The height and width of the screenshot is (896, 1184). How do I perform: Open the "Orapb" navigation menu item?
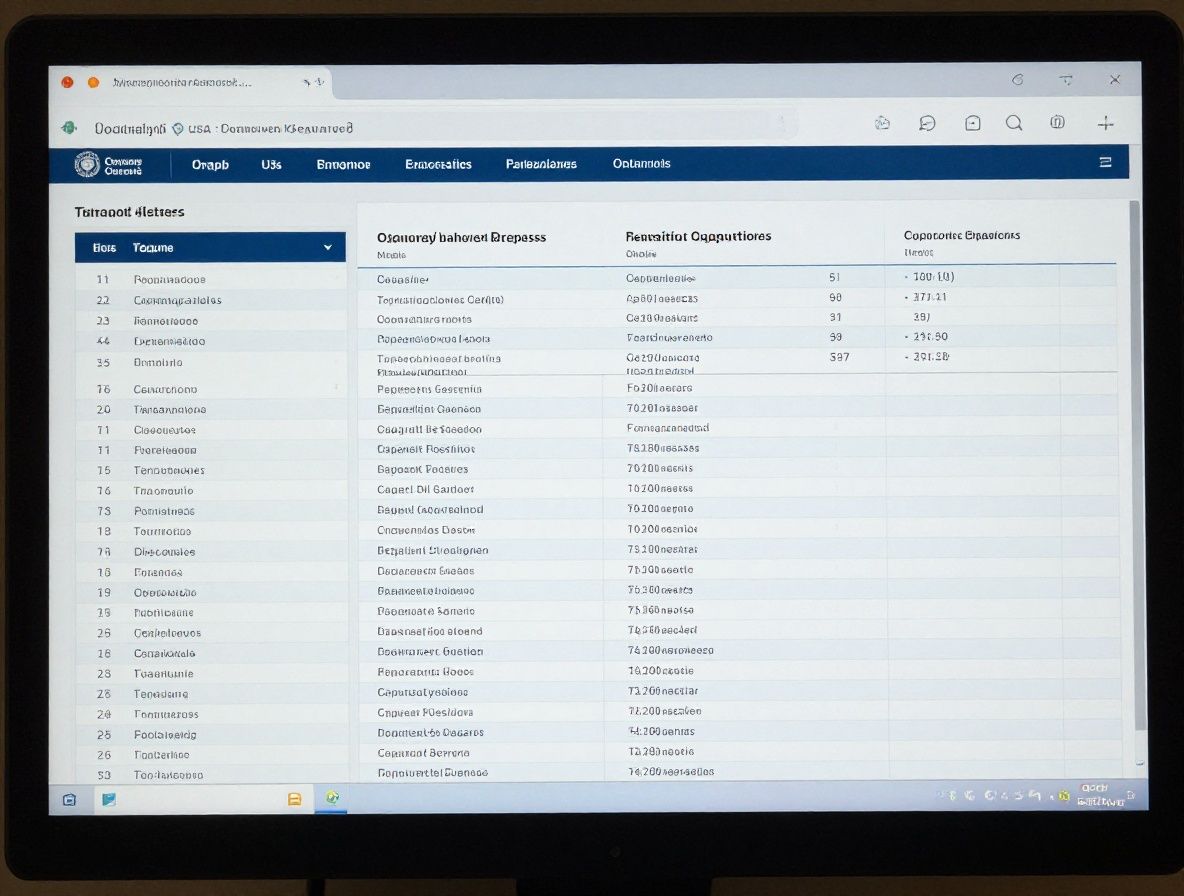[210, 164]
